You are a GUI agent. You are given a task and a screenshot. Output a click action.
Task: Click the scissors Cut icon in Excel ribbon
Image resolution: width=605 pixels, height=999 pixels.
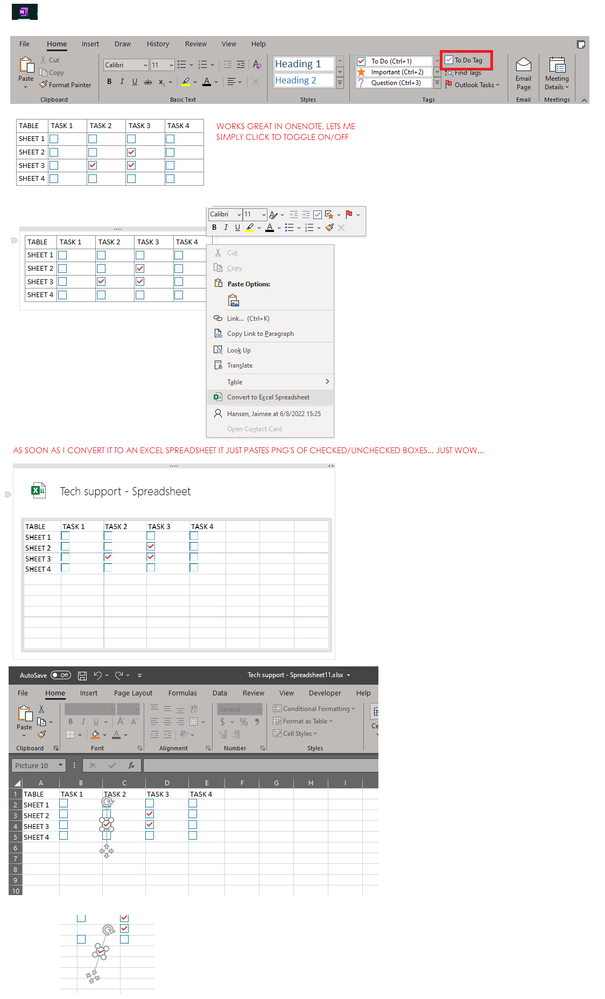click(41, 709)
